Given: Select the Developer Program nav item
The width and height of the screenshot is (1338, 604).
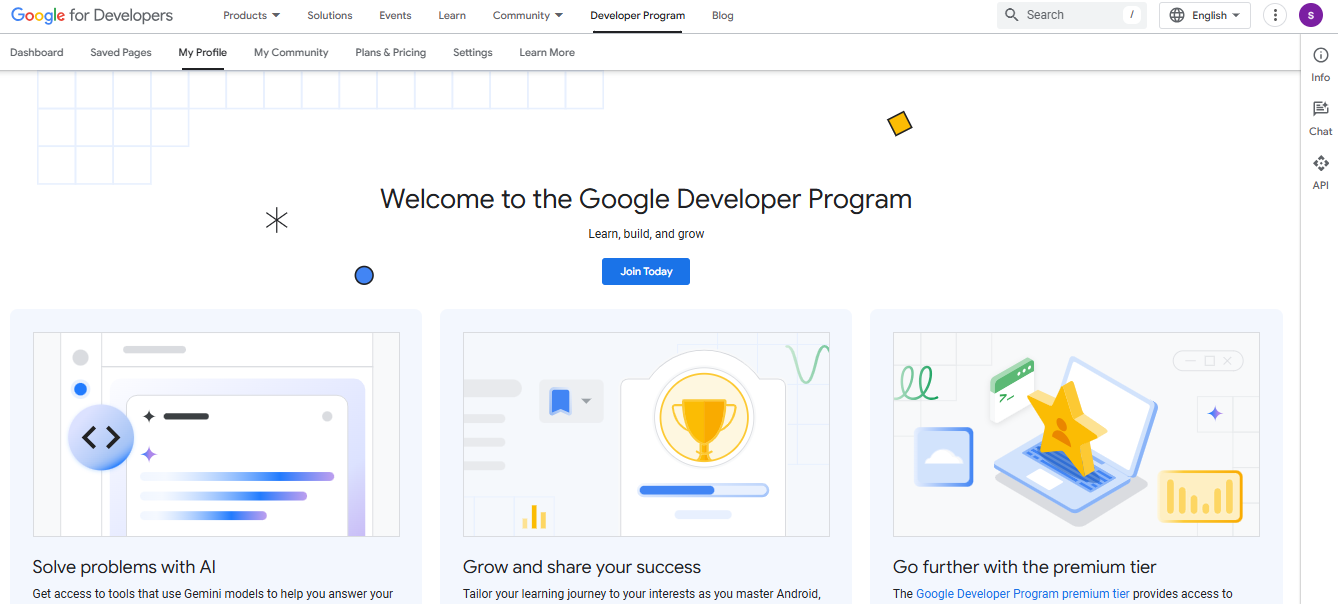Looking at the screenshot, I should 638,15.
